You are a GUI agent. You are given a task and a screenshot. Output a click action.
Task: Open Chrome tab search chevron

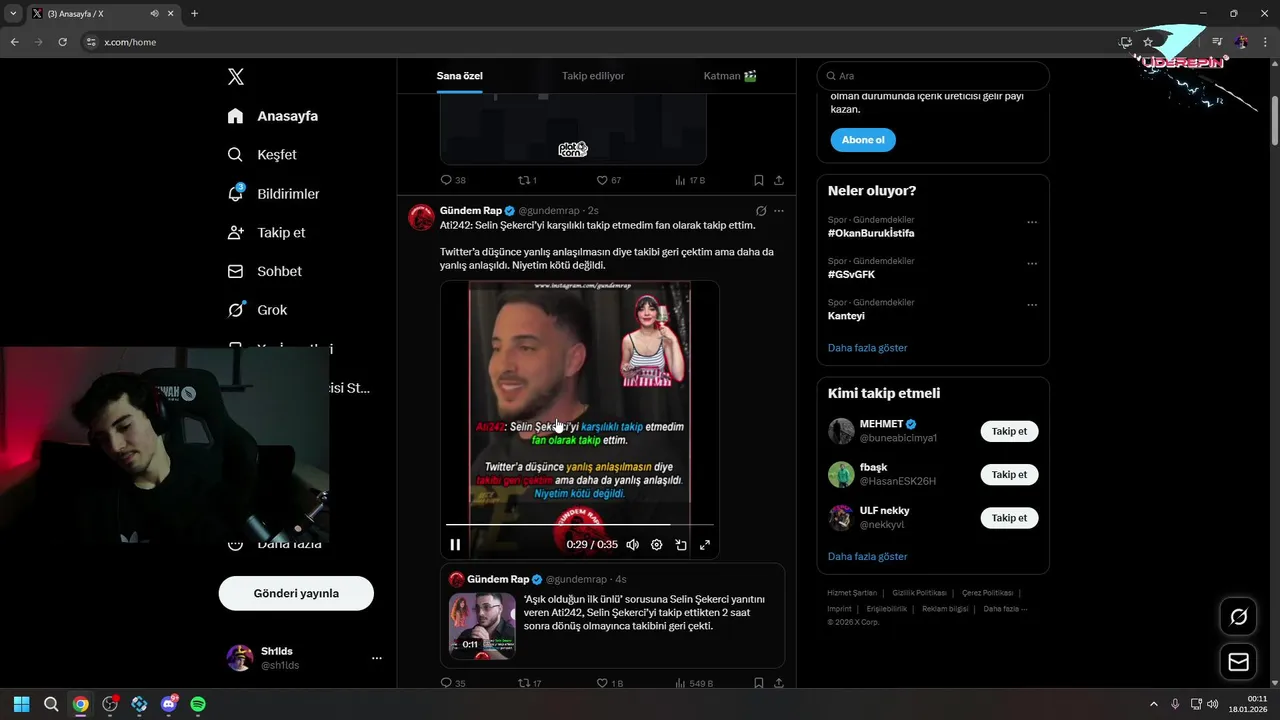(13, 13)
